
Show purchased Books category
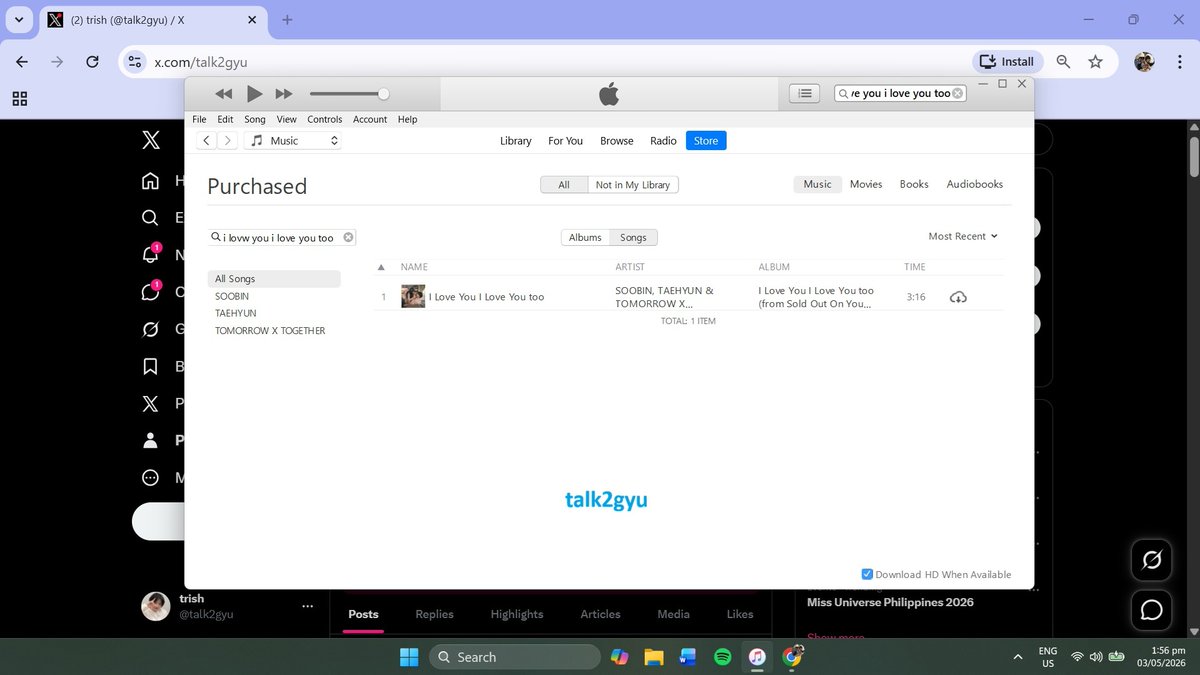[x=914, y=184]
